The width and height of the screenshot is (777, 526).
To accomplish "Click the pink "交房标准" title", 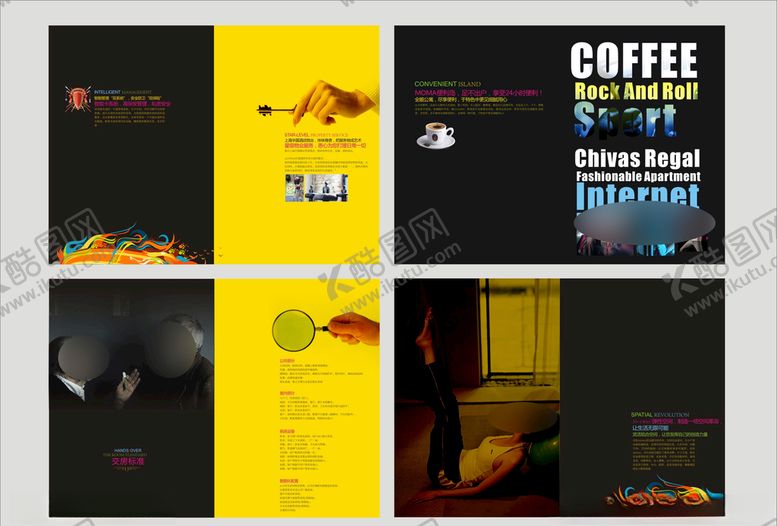I will click(x=127, y=461).
